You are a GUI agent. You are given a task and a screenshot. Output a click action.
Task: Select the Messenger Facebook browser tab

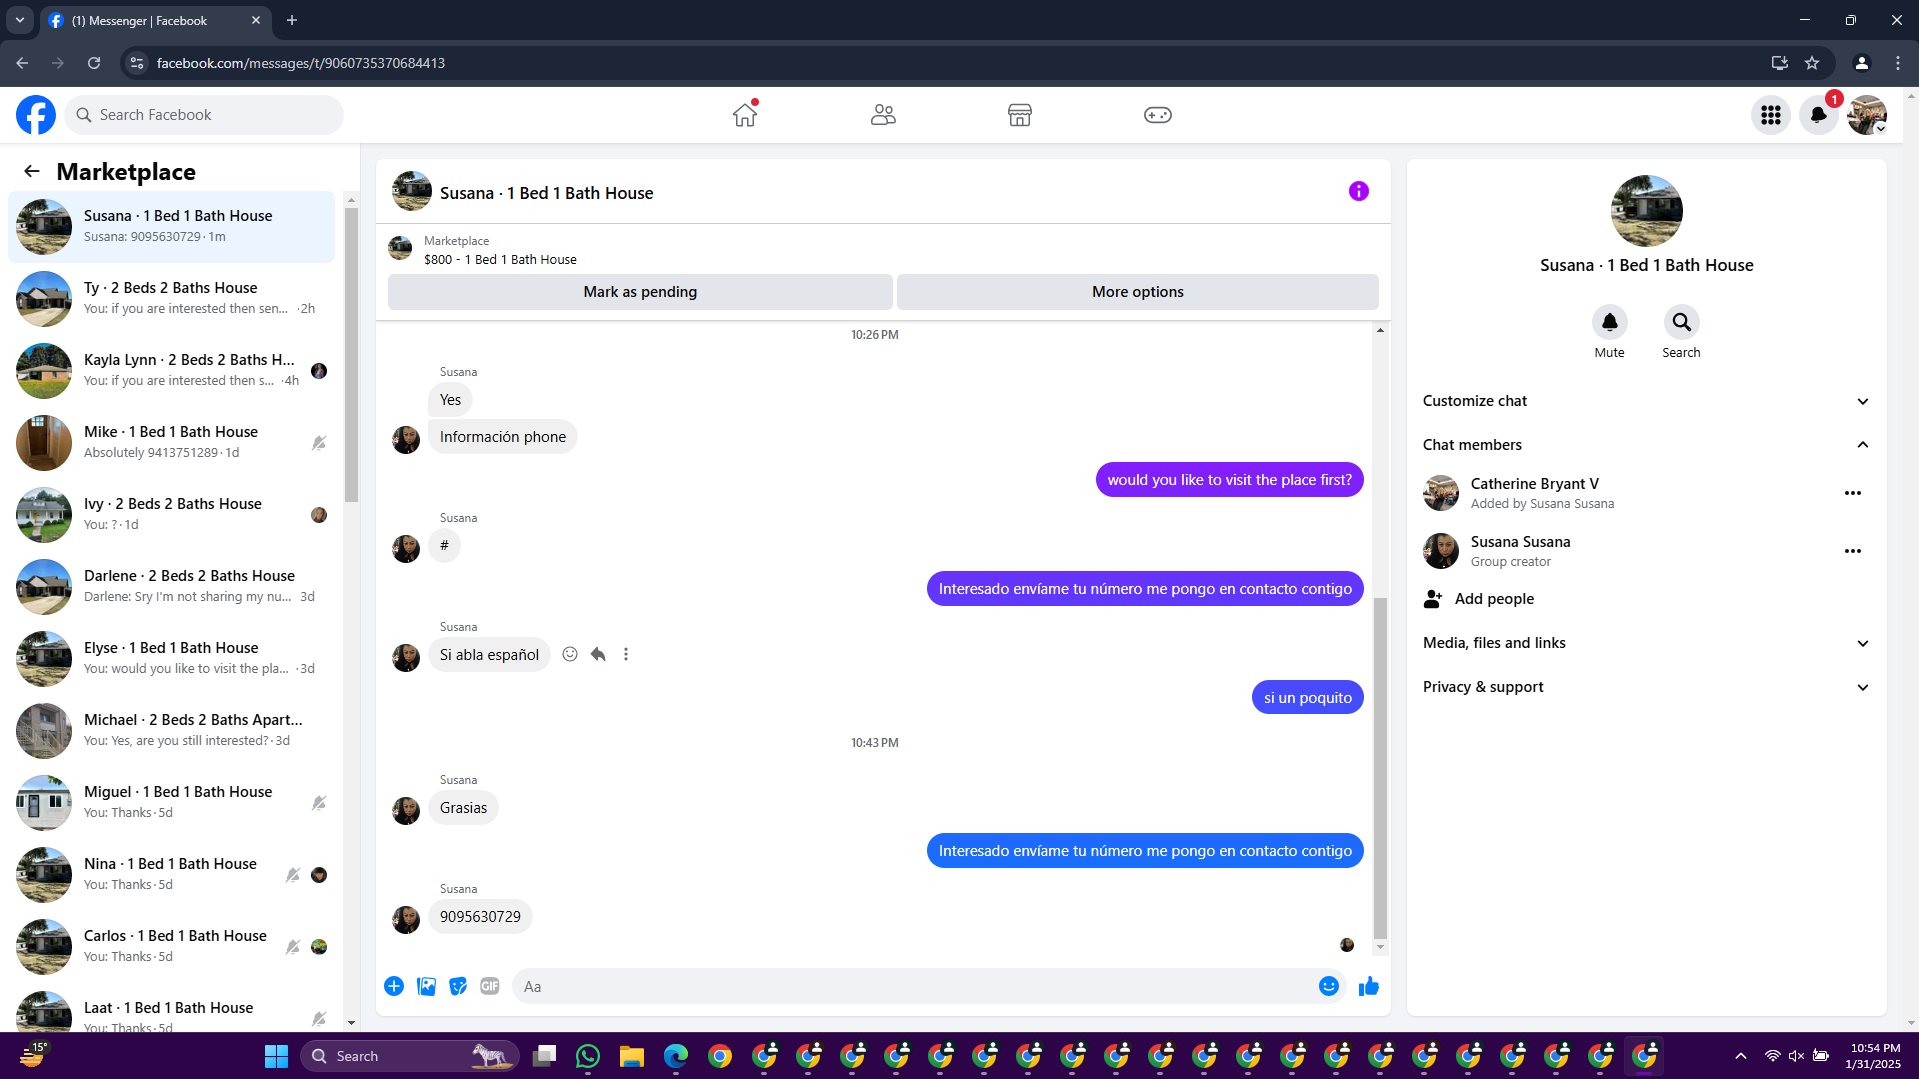point(155,20)
